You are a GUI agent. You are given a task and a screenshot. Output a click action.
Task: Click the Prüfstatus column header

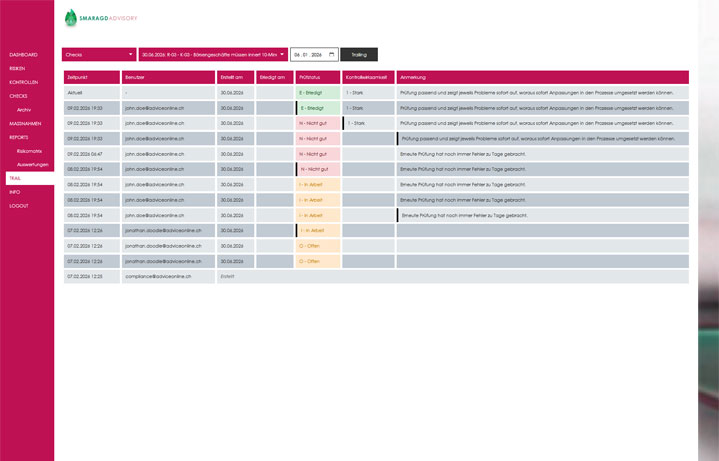pos(317,77)
